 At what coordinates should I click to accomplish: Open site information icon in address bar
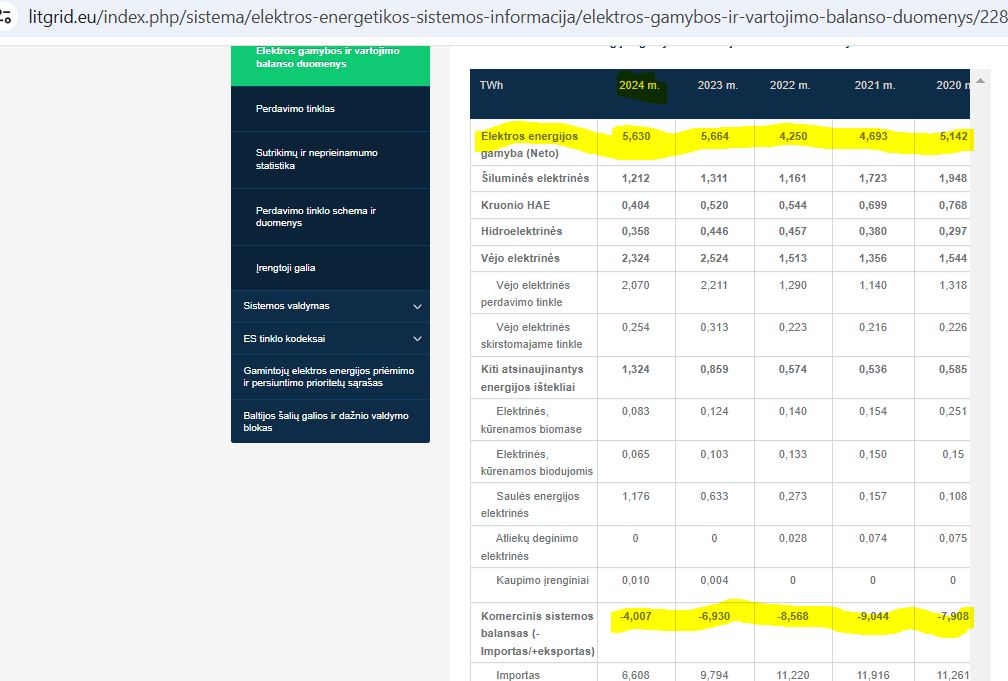tap(5, 16)
